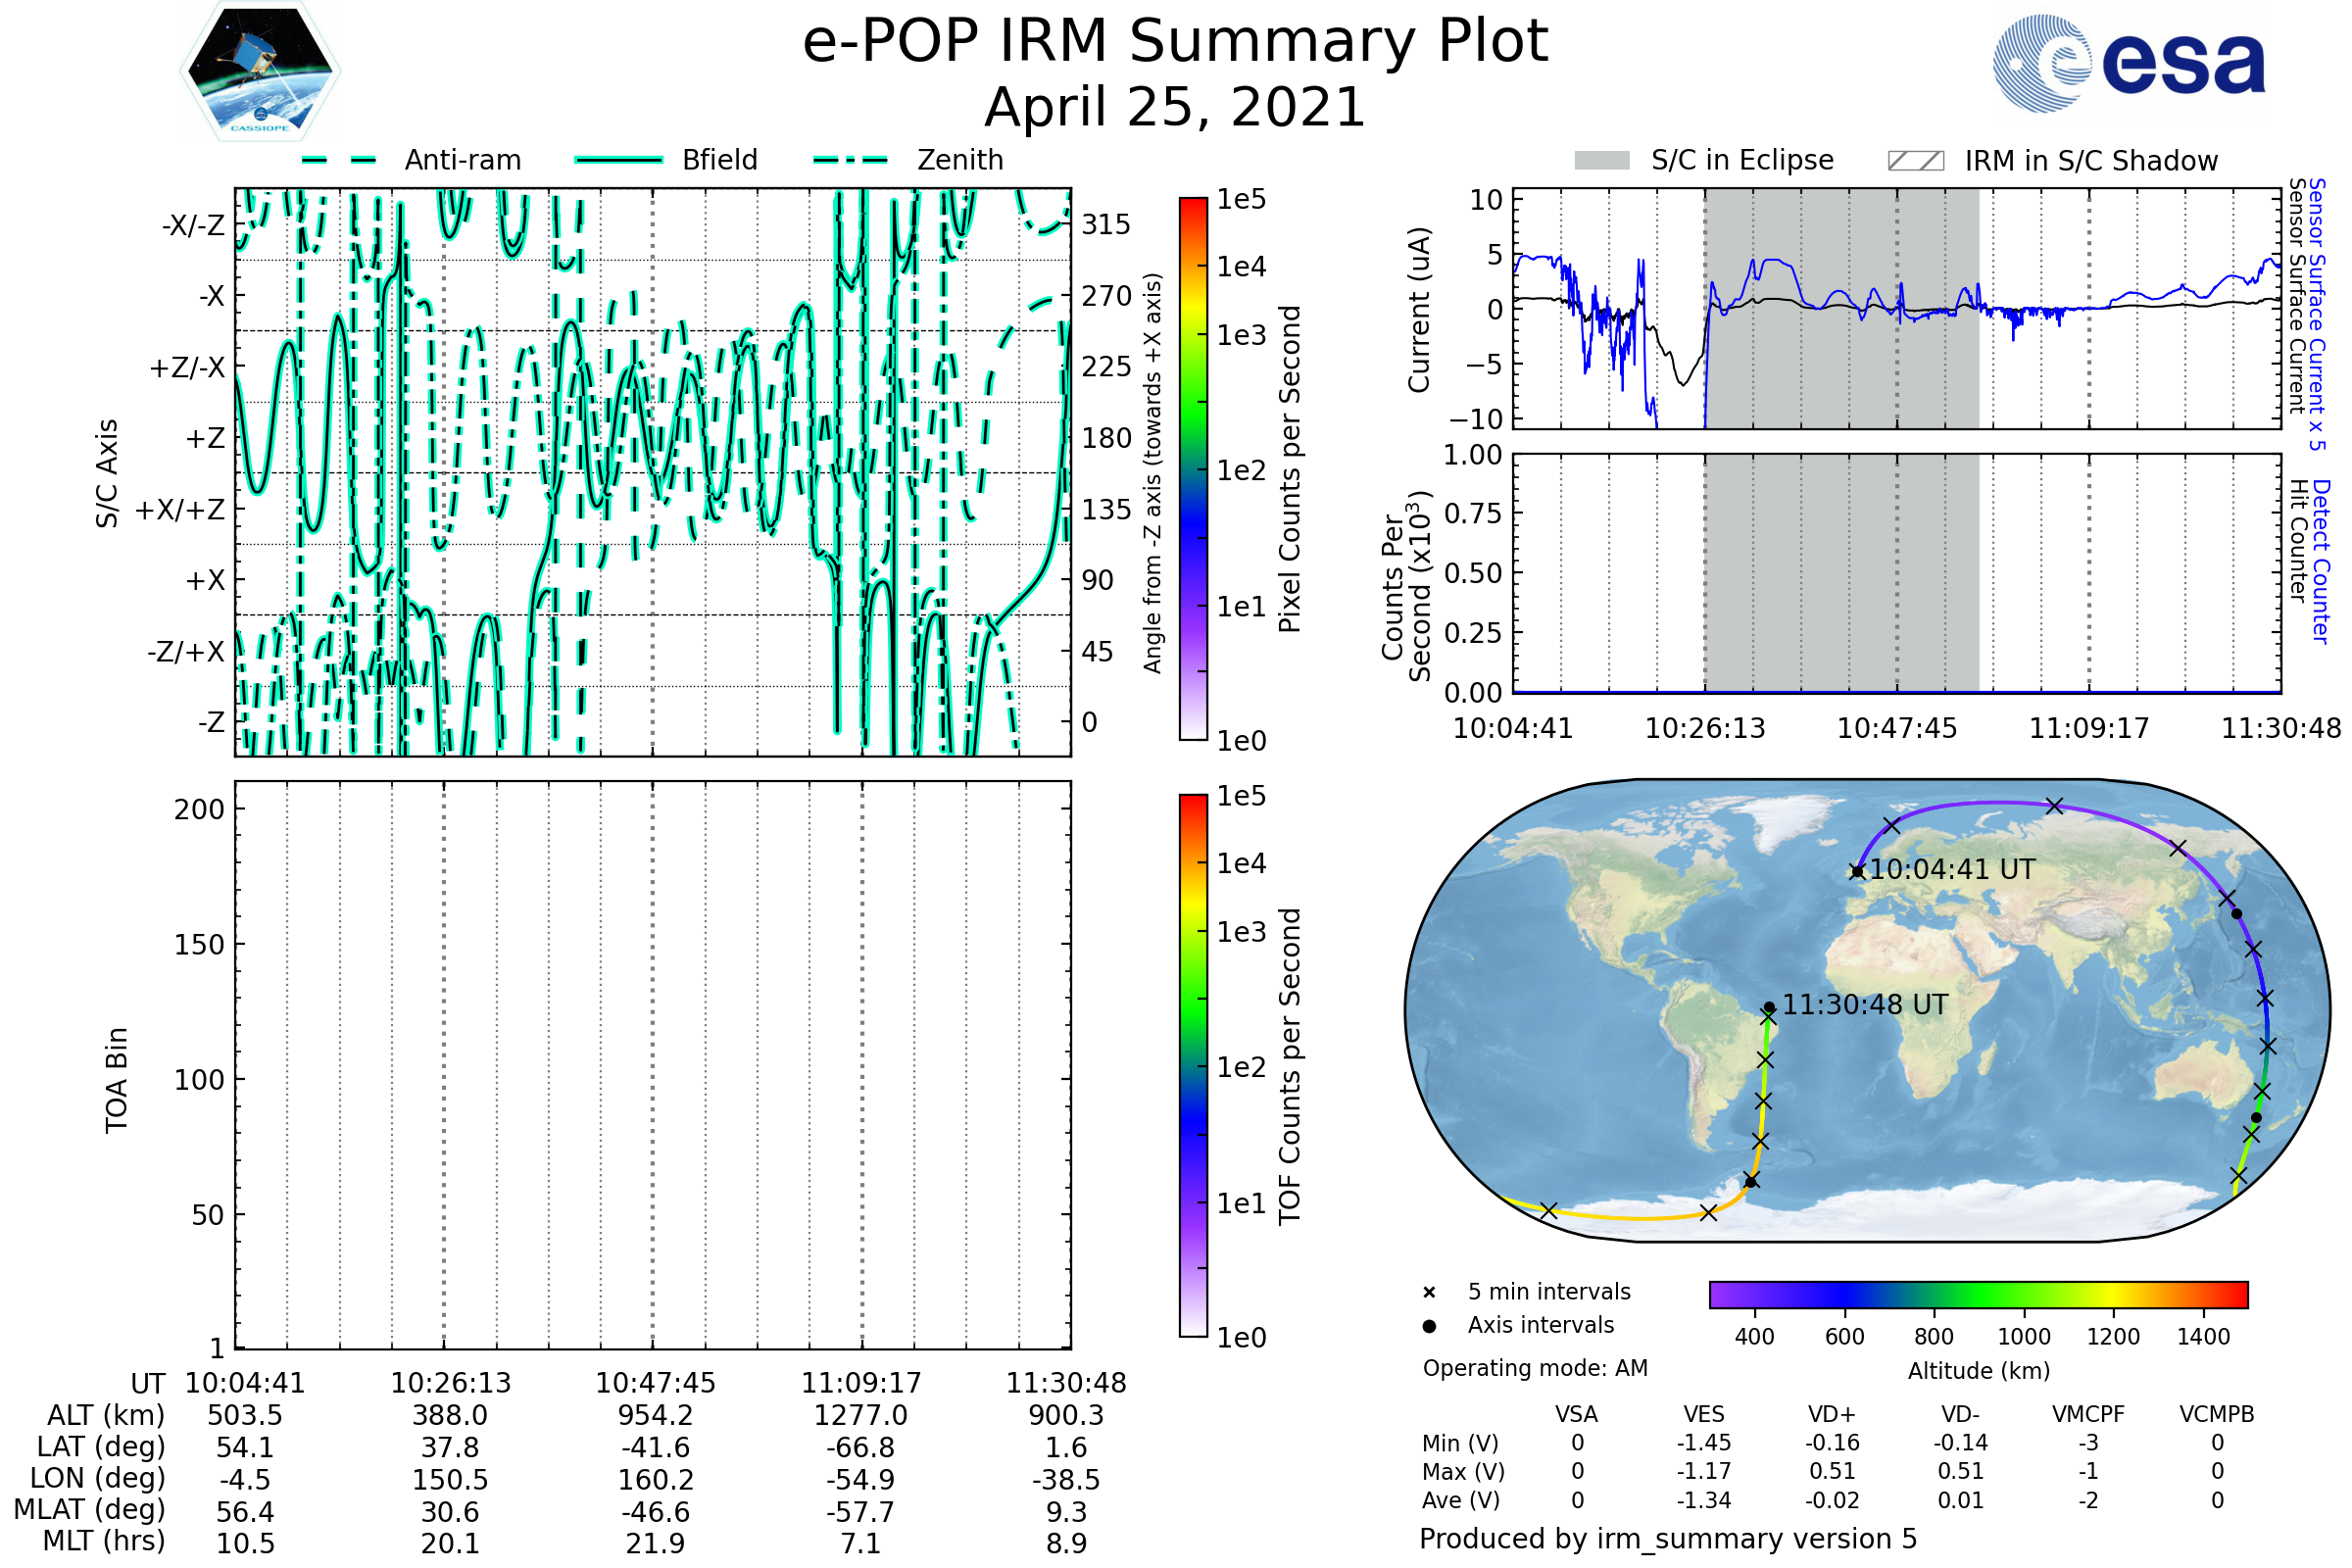Click the Altitude (km) color bar
The height and width of the screenshot is (1568, 2352).
point(1978,1294)
